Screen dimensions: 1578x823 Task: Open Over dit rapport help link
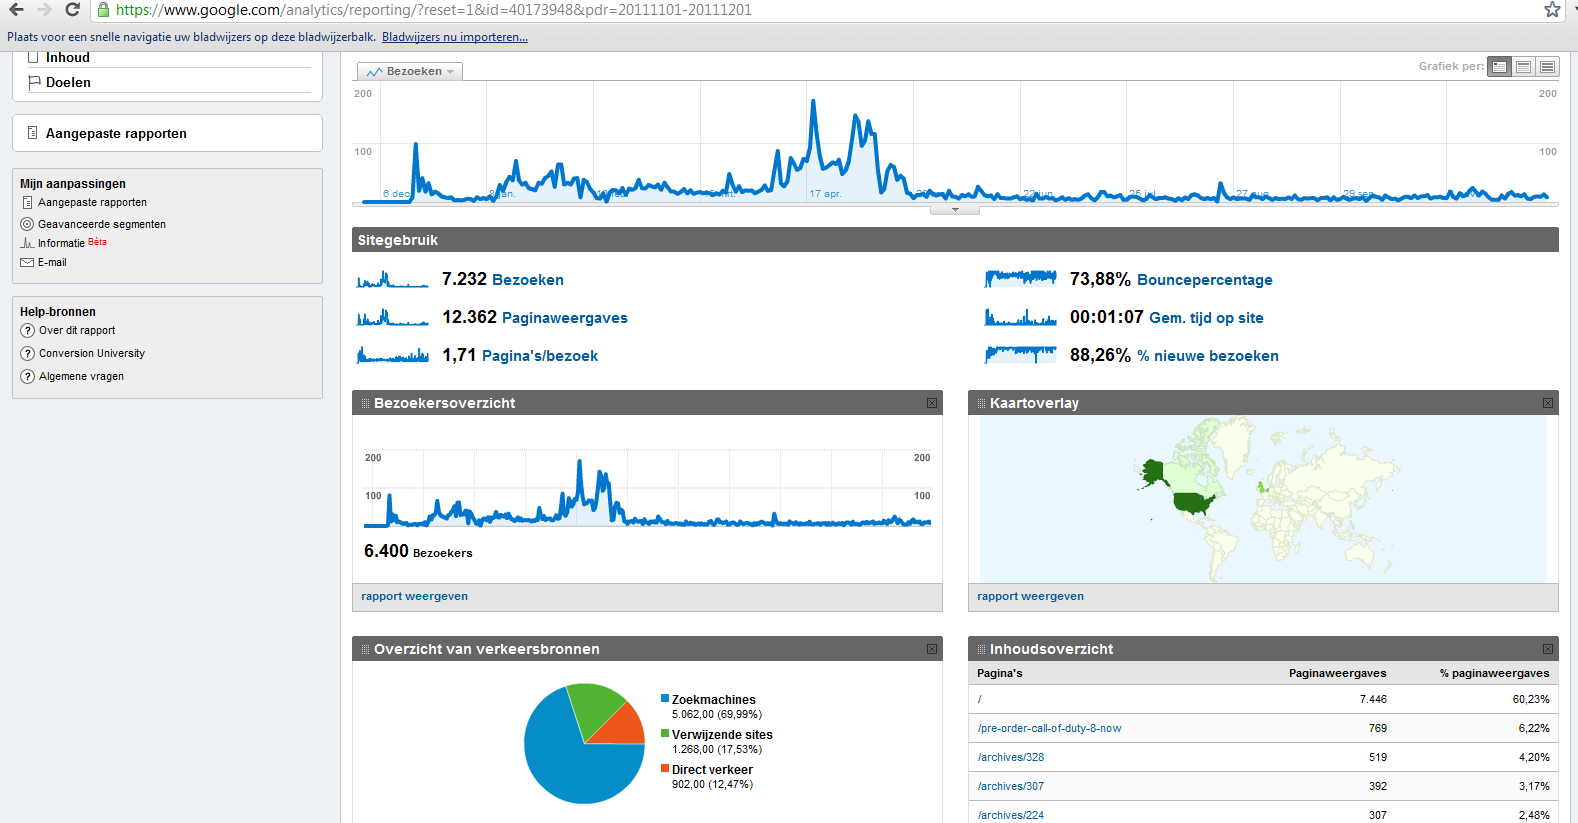pos(77,331)
